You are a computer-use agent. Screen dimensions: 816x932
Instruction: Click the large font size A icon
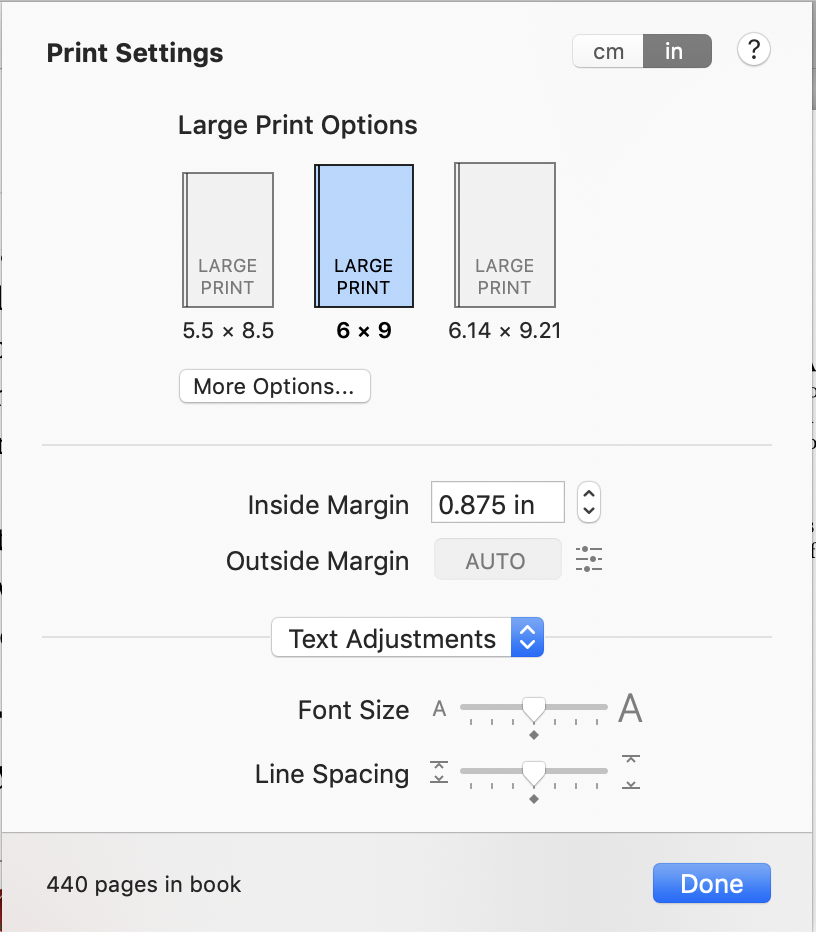tap(630, 709)
